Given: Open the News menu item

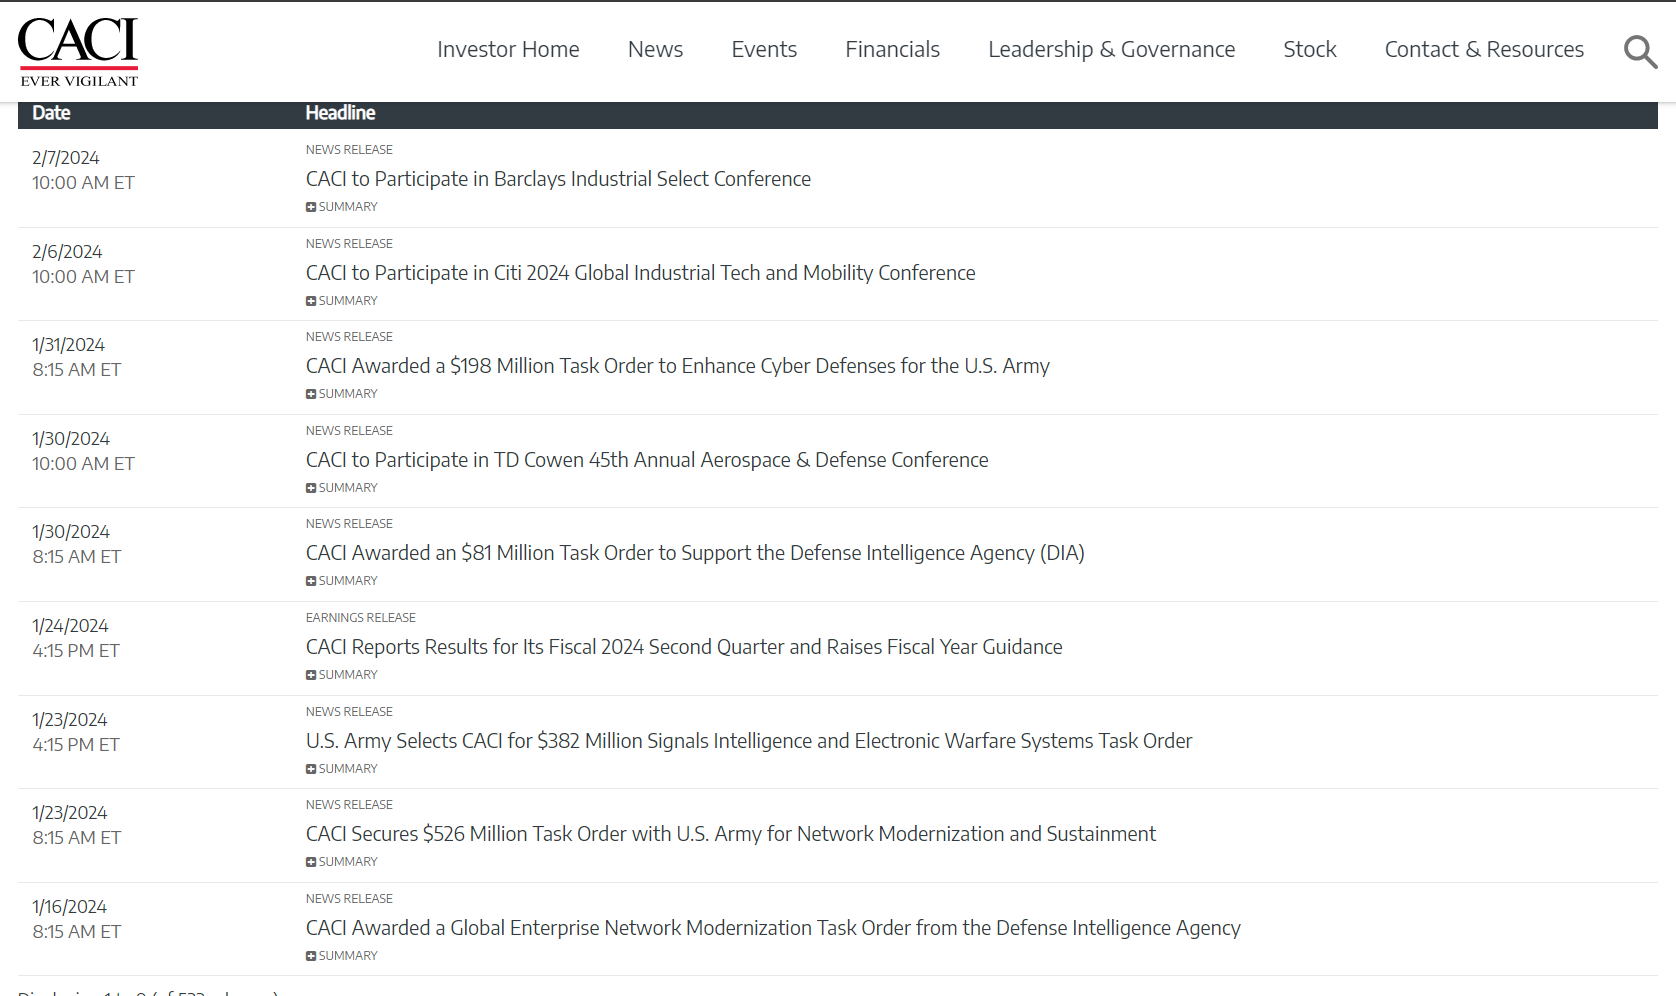Looking at the screenshot, I should tap(655, 49).
